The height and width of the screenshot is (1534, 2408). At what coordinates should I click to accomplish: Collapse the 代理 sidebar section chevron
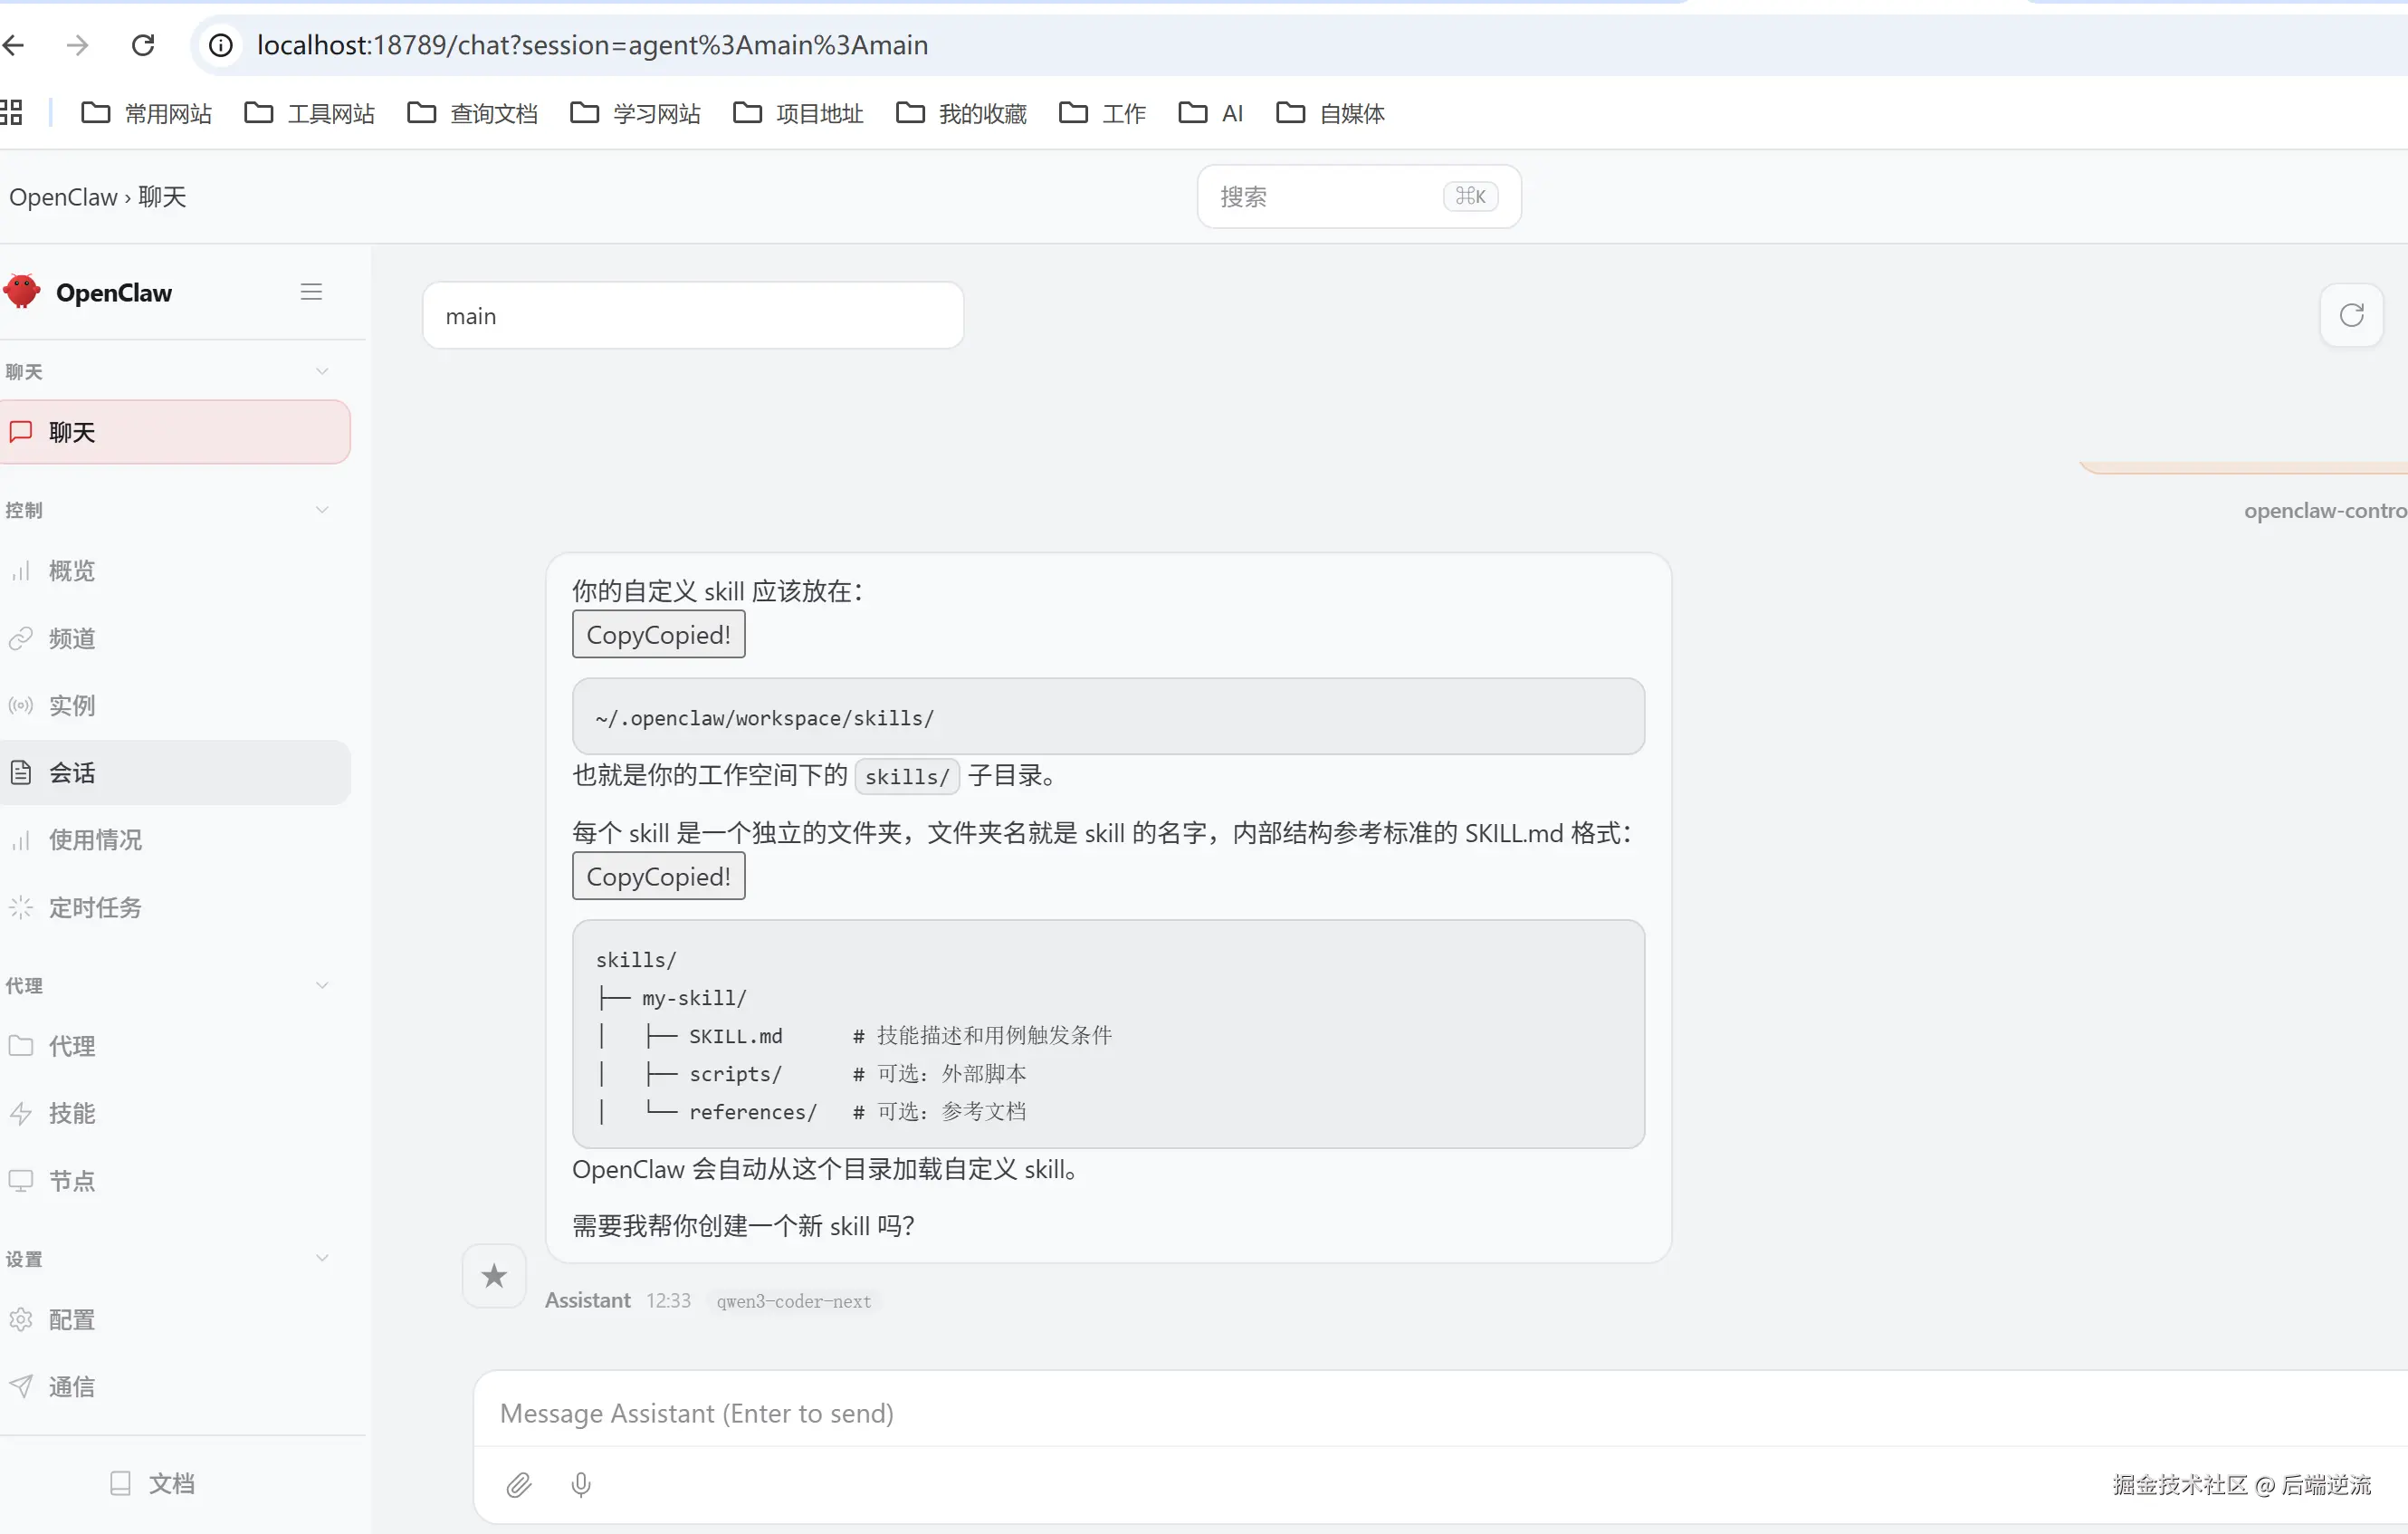(x=322, y=985)
